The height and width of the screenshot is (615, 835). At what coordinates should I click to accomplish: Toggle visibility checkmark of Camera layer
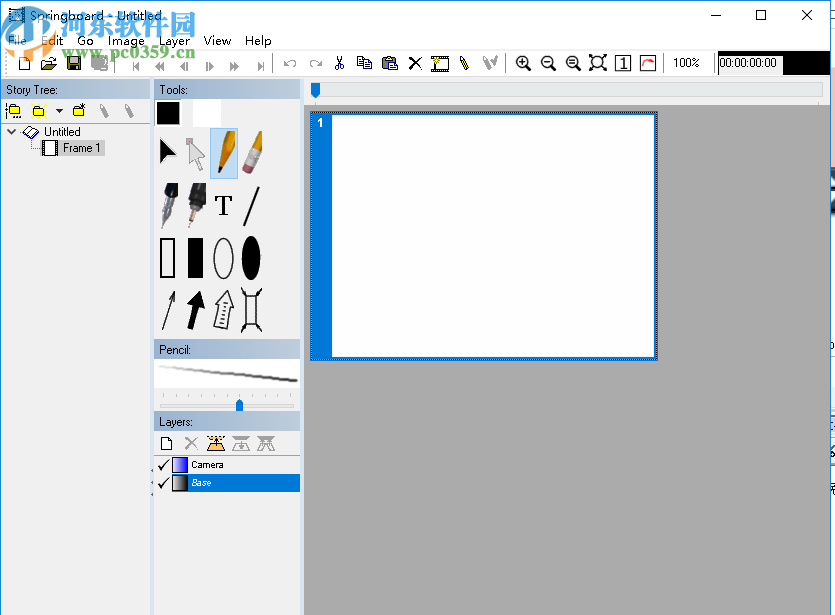tap(163, 465)
